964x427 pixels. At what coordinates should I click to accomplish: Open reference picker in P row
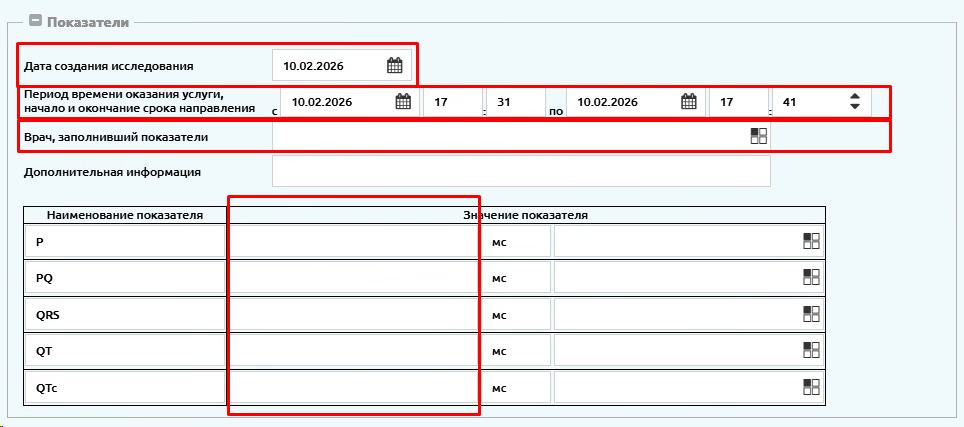[812, 241]
